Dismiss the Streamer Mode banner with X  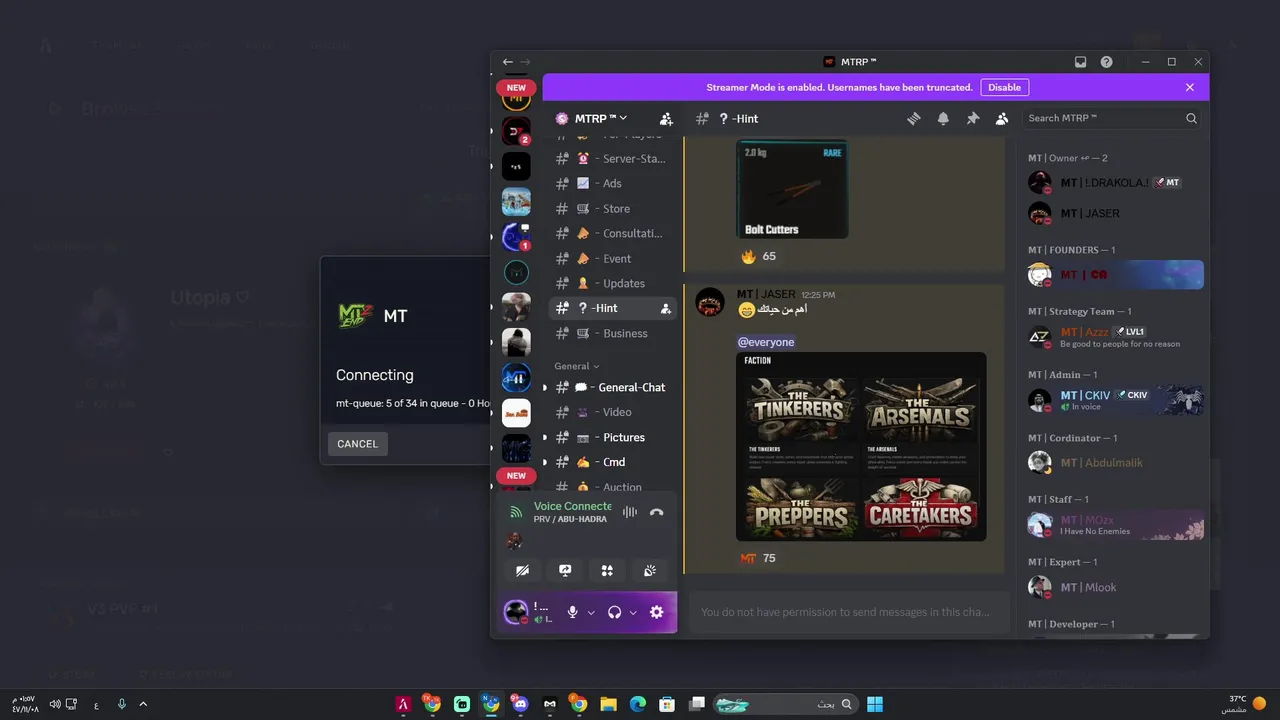tap(1190, 87)
